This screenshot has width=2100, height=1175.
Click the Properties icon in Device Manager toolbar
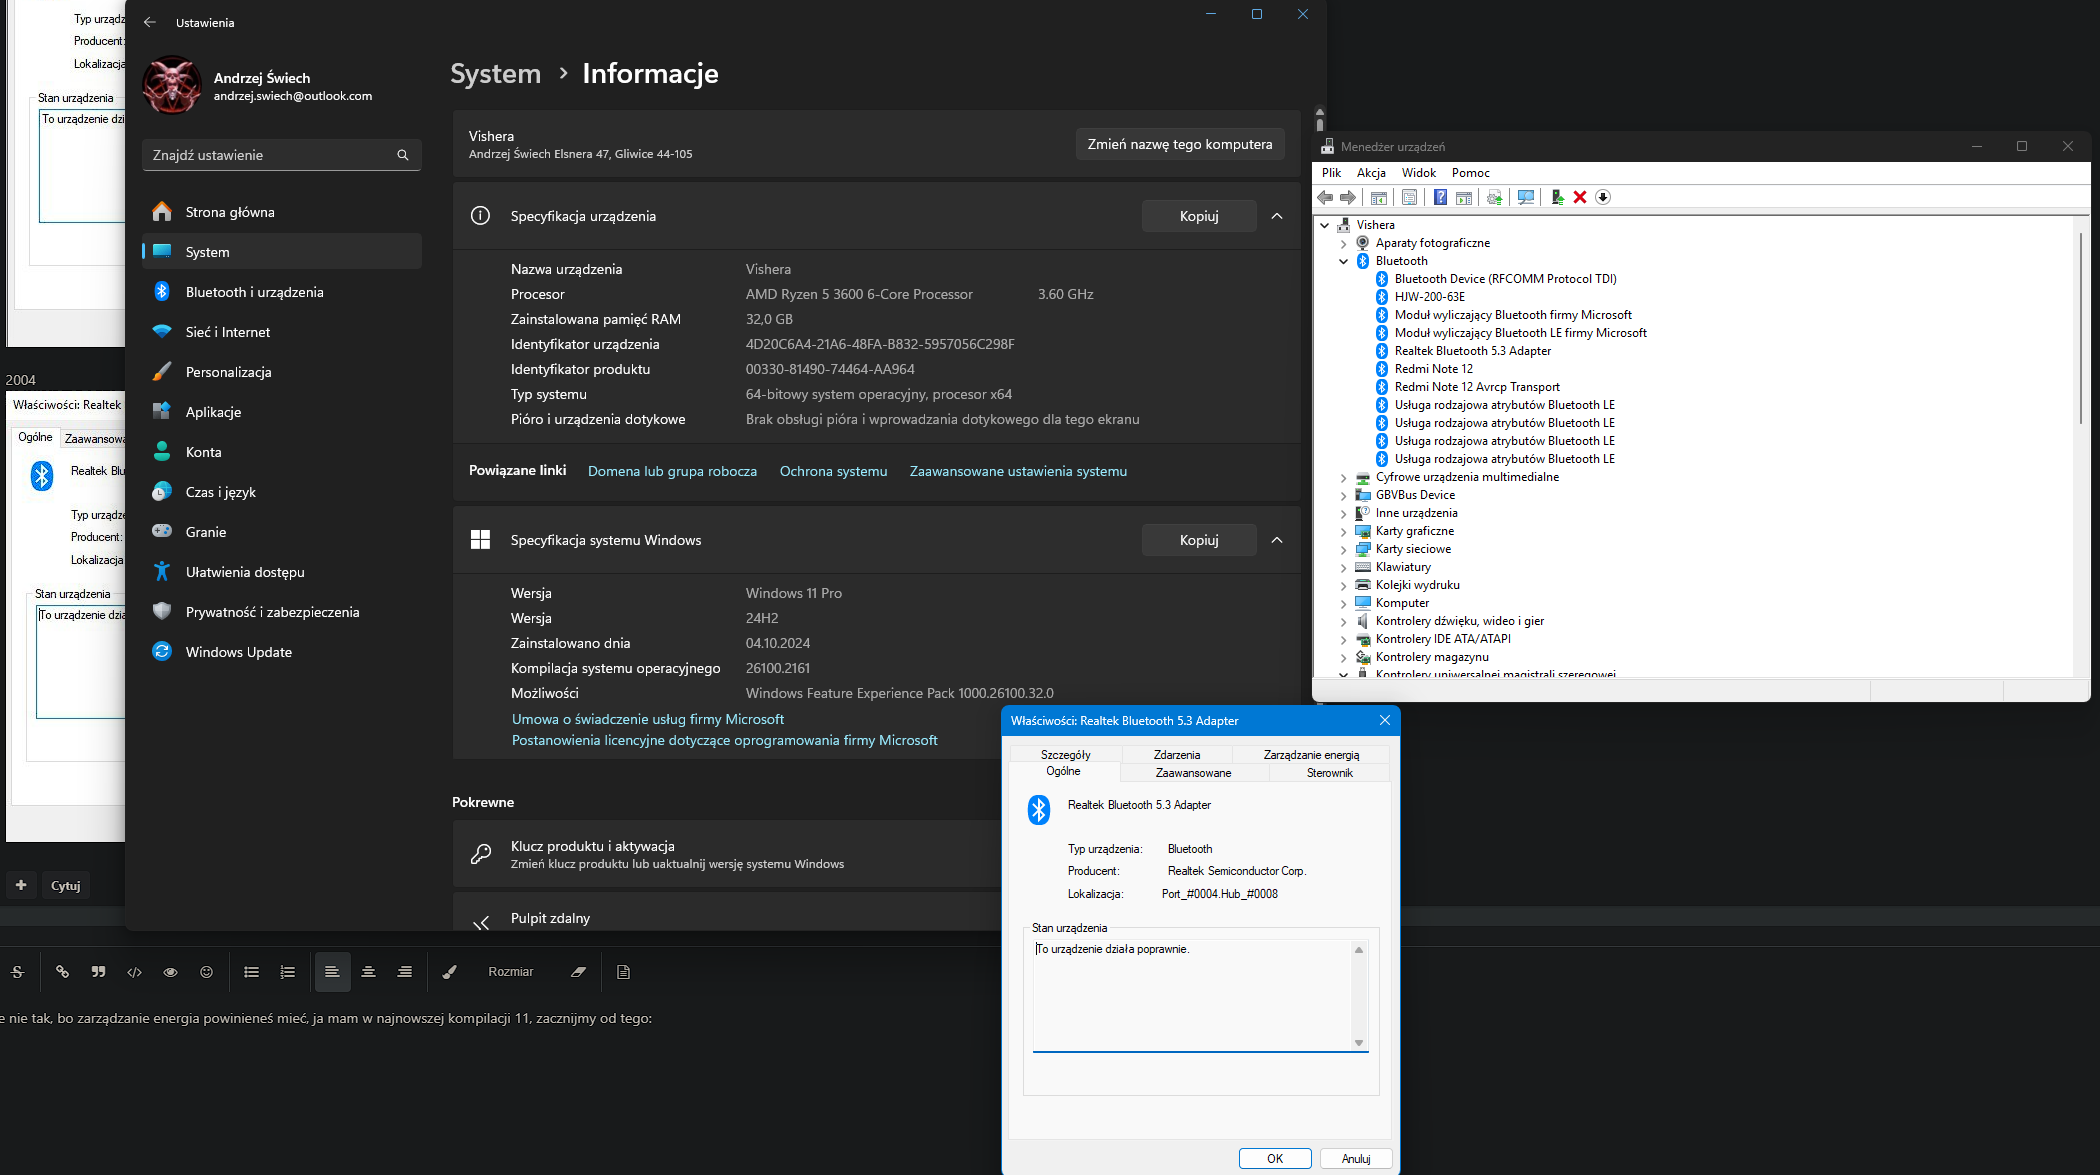(x=1409, y=197)
